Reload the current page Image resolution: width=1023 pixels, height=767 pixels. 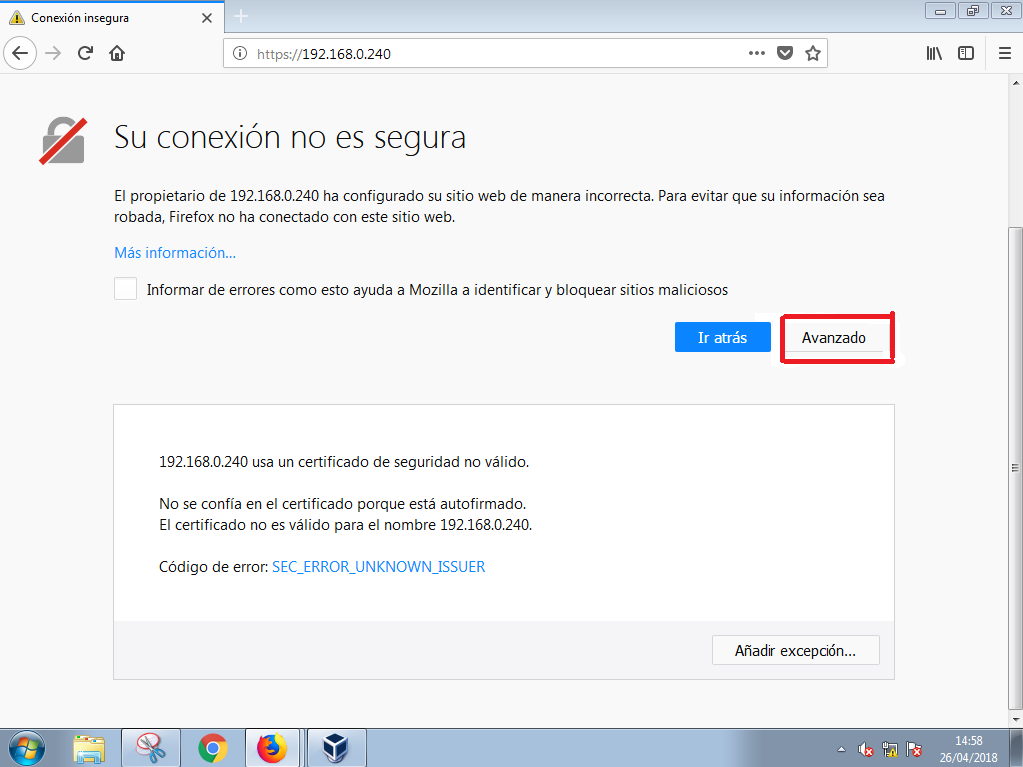click(85, 53)
